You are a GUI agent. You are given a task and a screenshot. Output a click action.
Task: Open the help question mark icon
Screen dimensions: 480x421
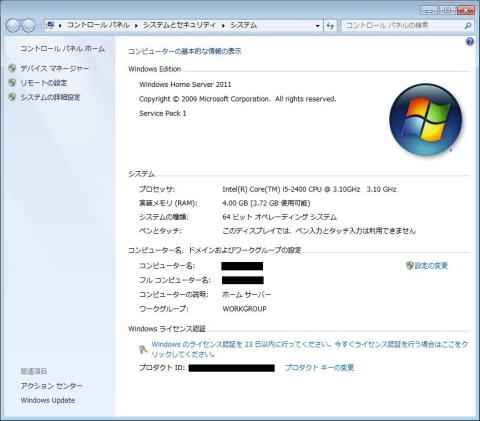click(470, 42)
